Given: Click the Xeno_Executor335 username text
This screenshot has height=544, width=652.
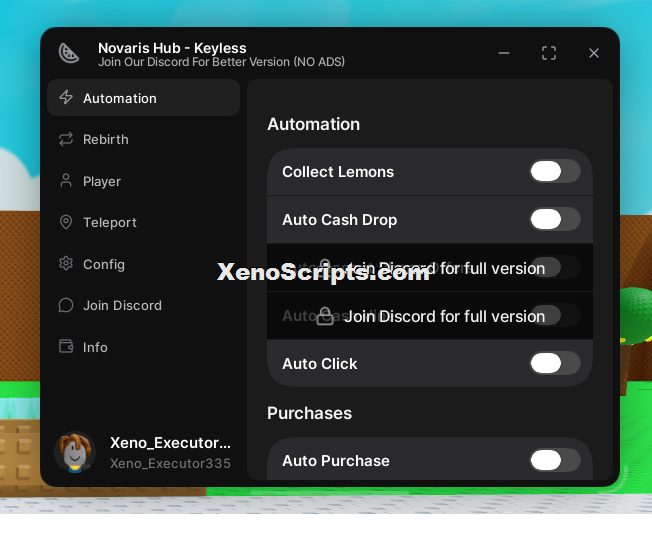Looking at the screenshot, I should 170,463.
